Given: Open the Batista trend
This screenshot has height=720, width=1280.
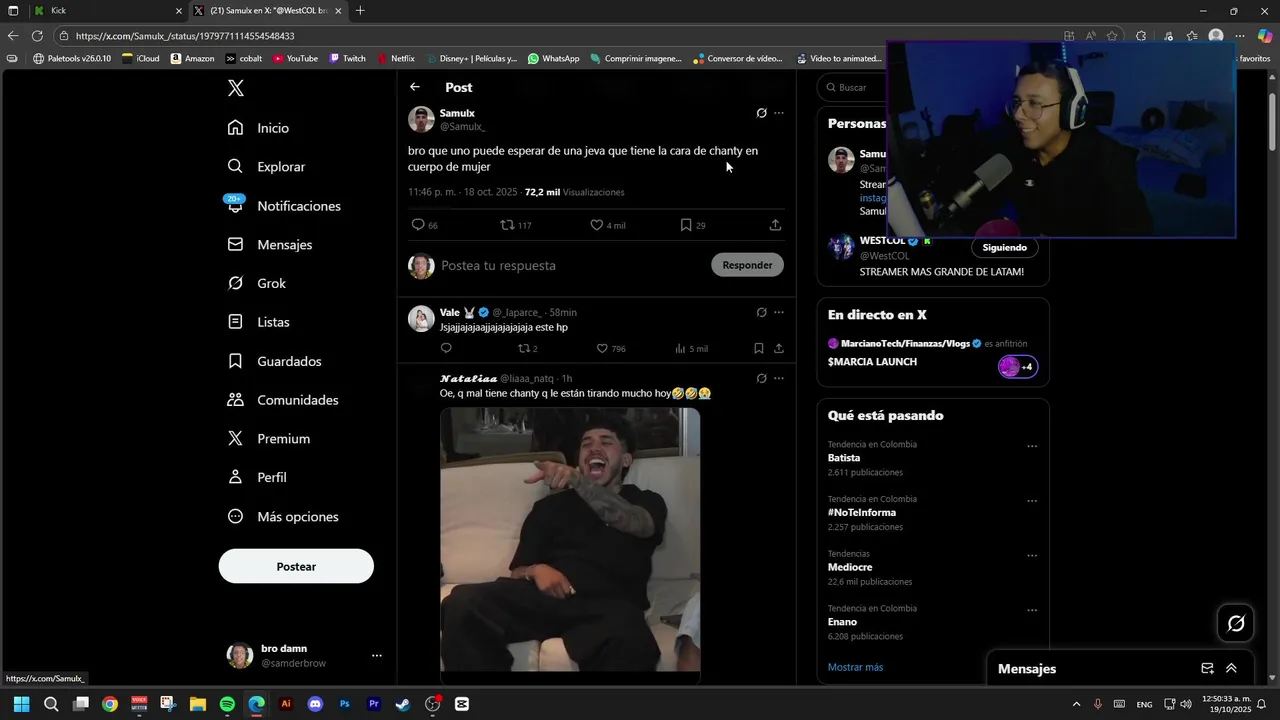Looking at the screenshot, I should pos(844,458).
